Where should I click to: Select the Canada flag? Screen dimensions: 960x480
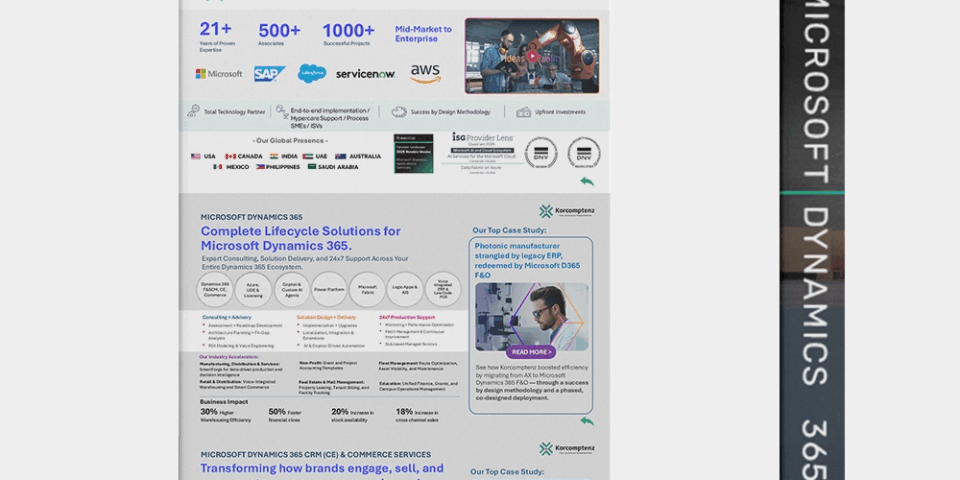coord(230,156)
